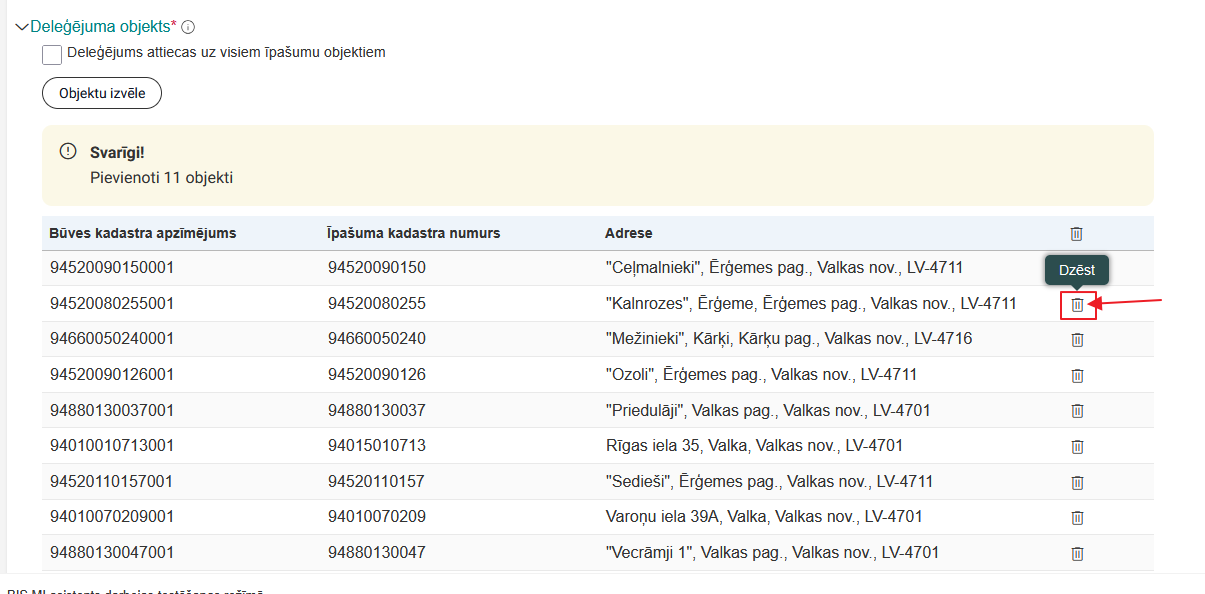
Task: Delete the "Ozoli" row entry
Action: pos(1077,376)
